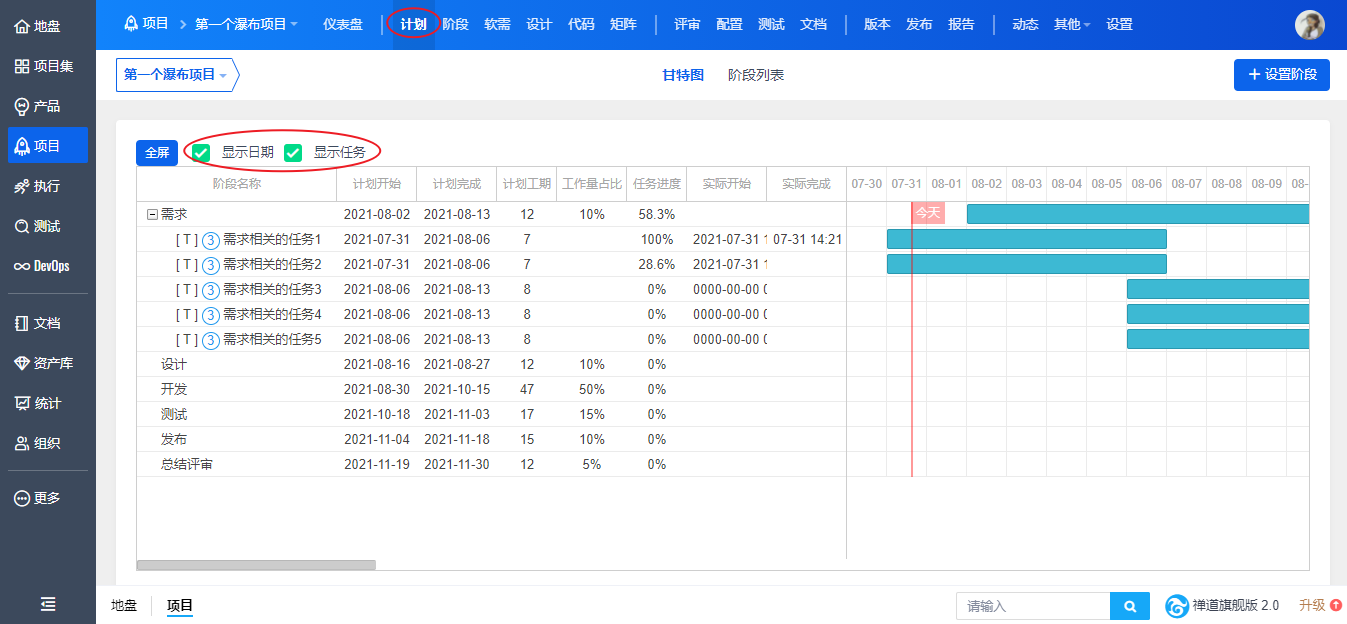Uncheck the 显示日期 checkbox
The height and width of the screenshot is (624, 1347).
point(201,153)
